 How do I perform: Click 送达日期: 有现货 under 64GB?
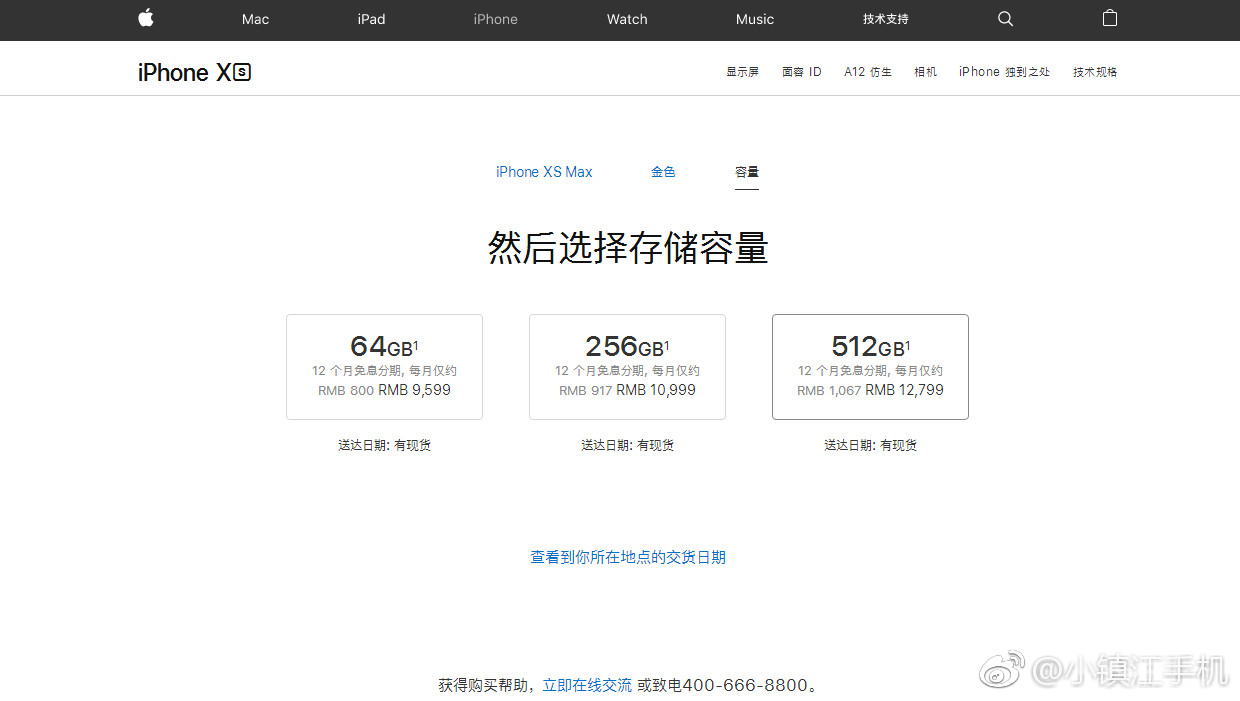tap(384, 445)
